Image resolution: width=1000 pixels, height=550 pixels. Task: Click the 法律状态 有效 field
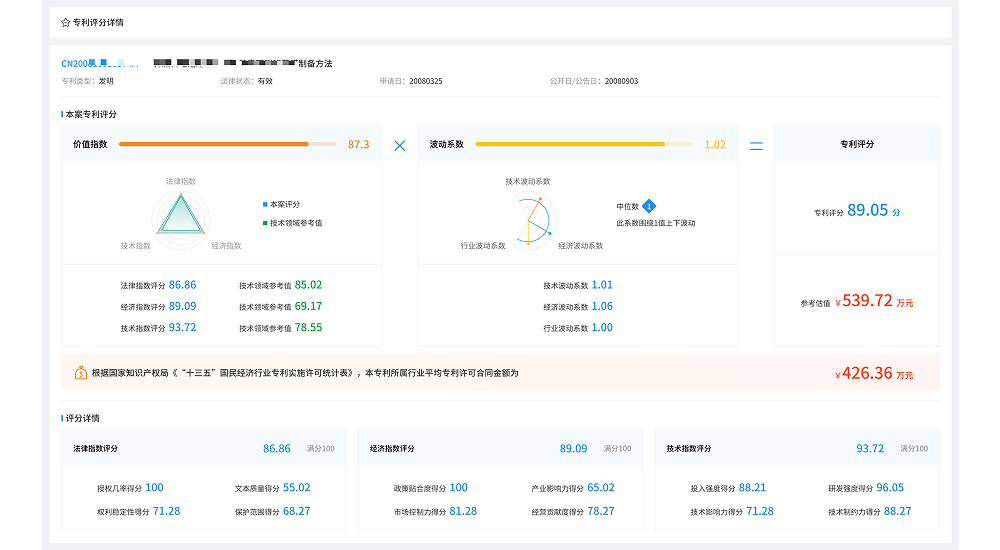[x=247, y=81]
